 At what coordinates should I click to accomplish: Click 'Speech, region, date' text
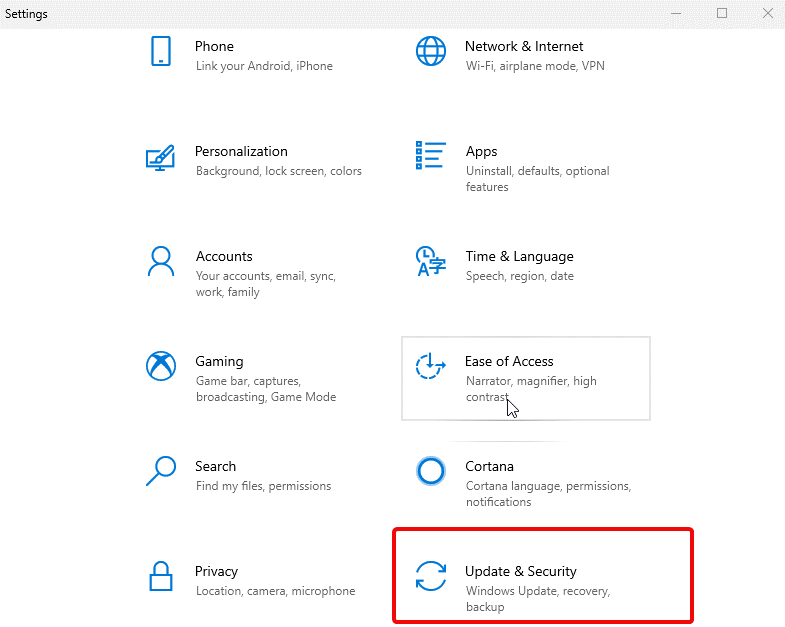(520, 276)
